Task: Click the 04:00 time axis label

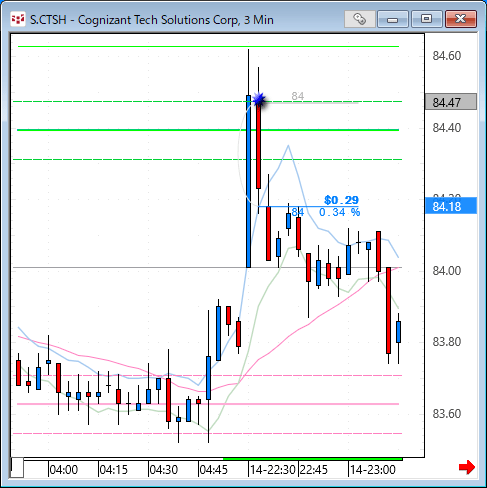Action: (64, 470)
